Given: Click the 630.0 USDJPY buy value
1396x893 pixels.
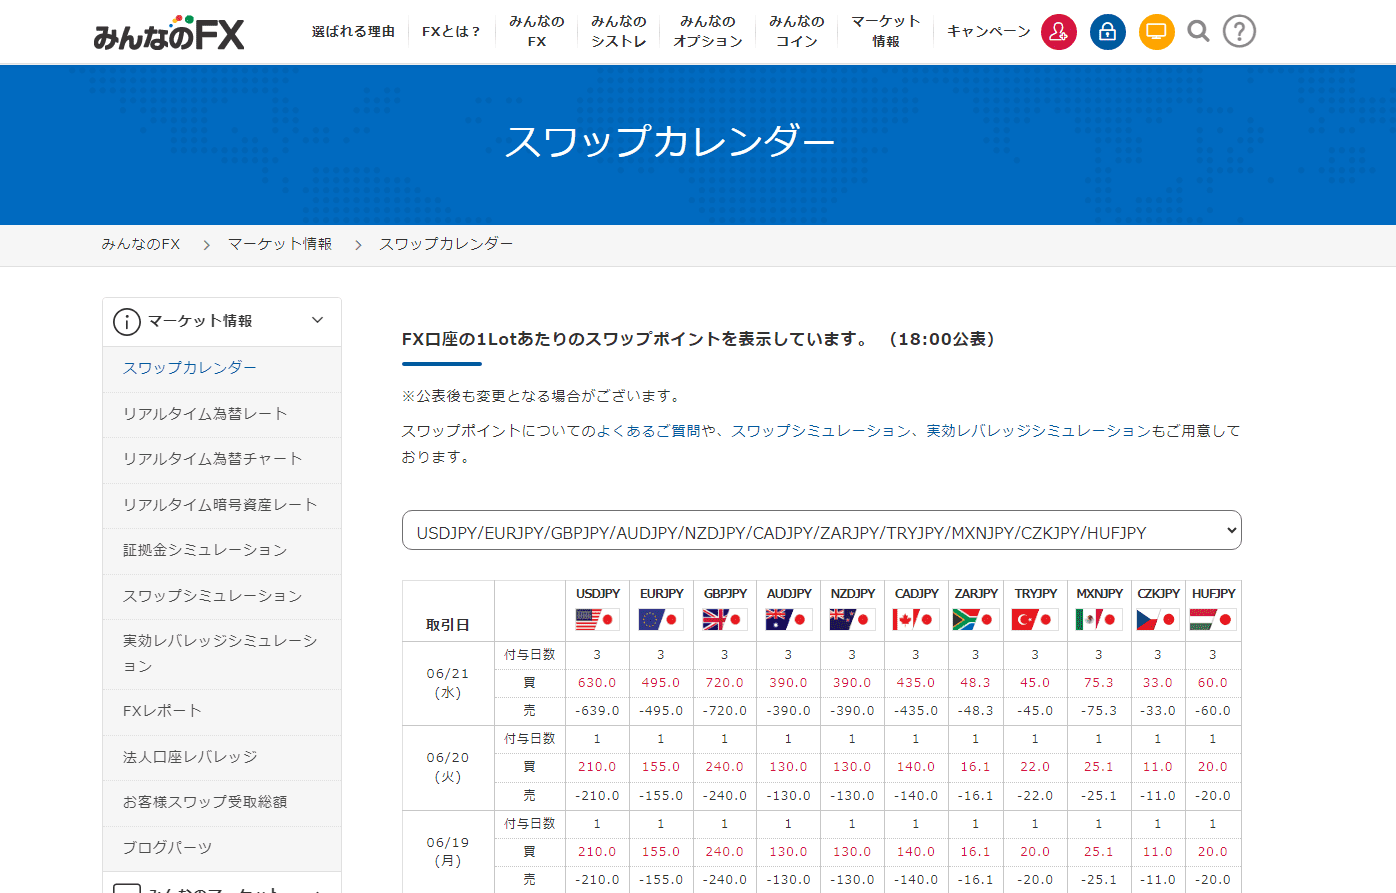Looking at the screenshot, I should [597, 683].
